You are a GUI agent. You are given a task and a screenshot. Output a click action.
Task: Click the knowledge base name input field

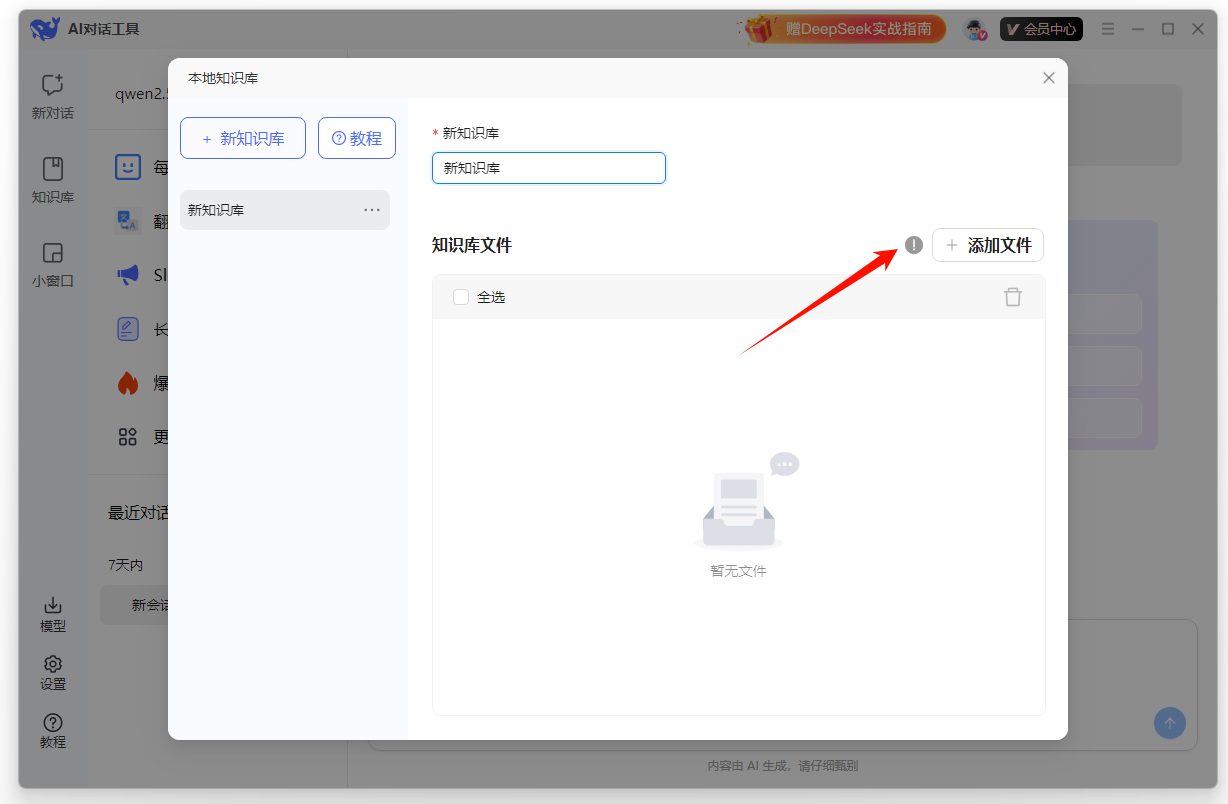pos(548,168)
